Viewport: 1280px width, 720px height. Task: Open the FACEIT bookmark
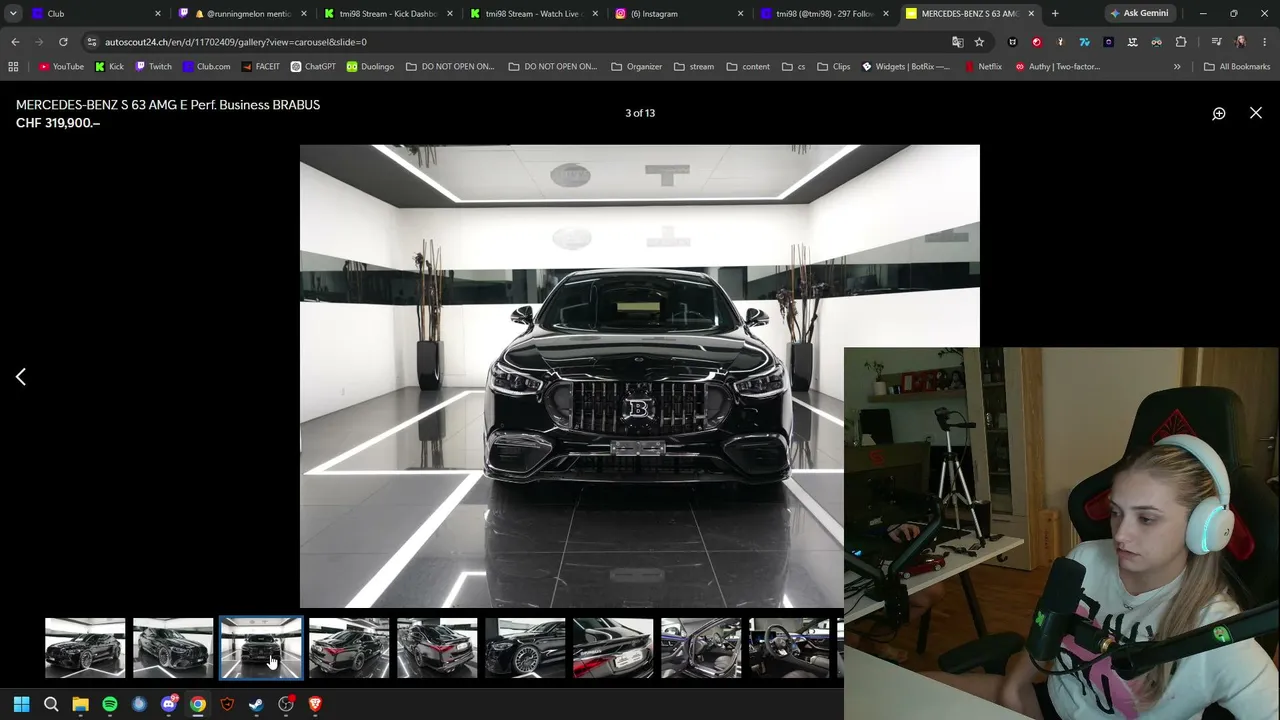click(x=260, y=67)
